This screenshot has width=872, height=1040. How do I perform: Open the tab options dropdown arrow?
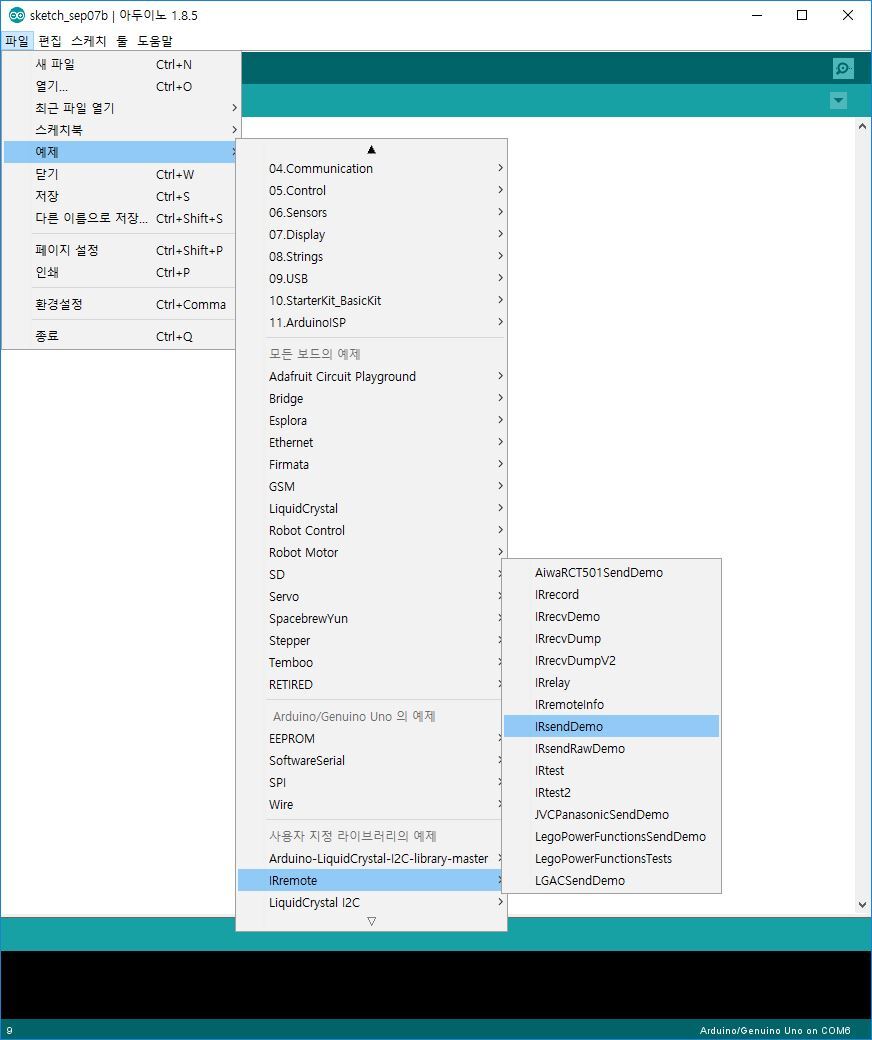838,101
